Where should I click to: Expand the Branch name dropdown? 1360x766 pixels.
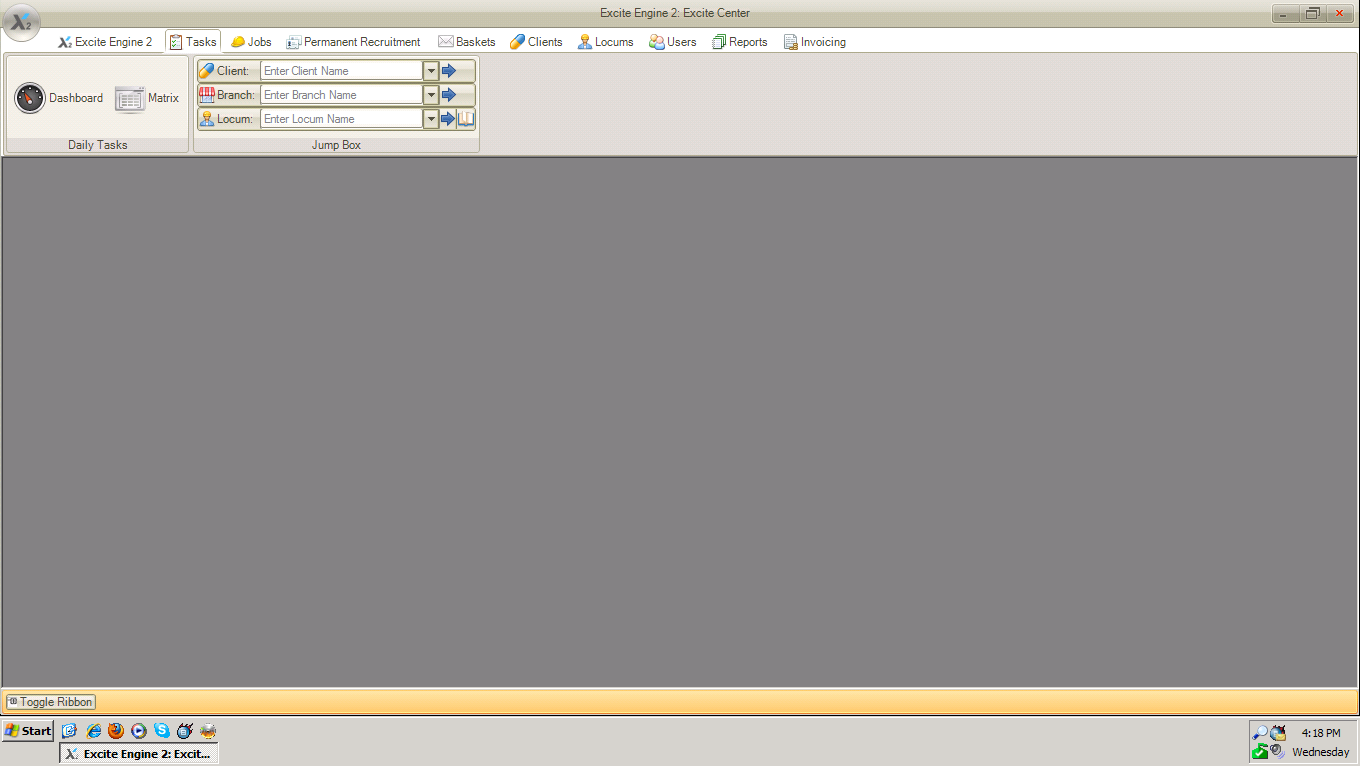click(431, 95)
